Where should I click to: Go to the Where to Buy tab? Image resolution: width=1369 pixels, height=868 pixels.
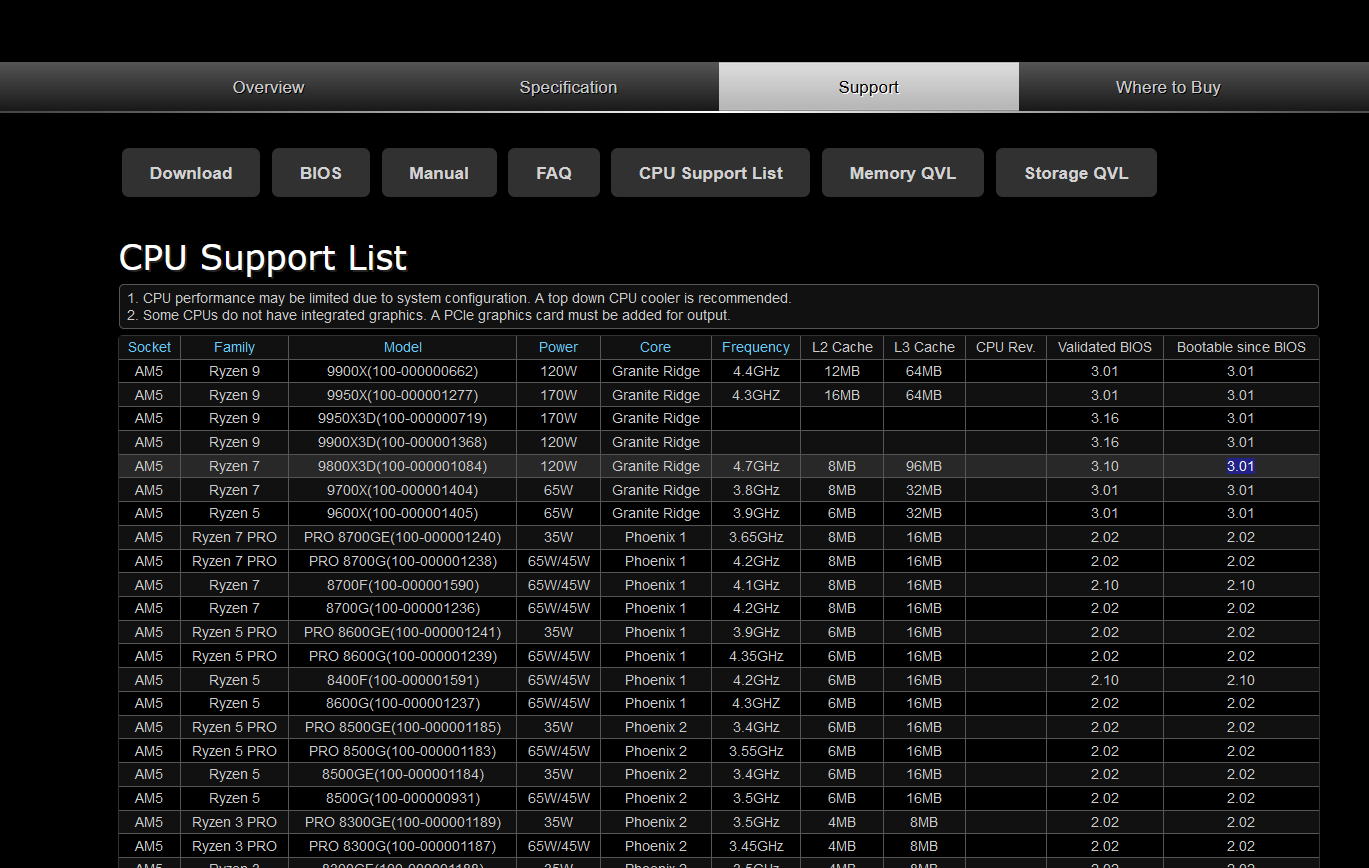(1168, 87)
